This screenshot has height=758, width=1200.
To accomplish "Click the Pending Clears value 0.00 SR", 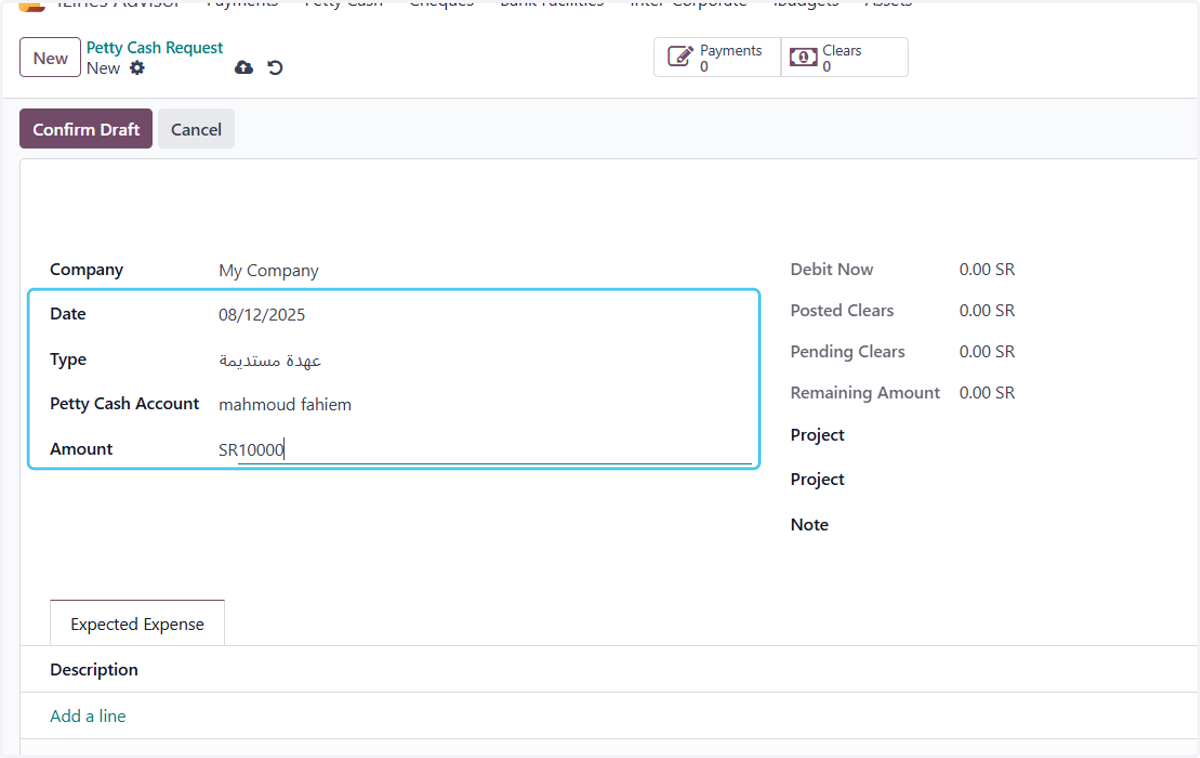I will (987, 352).
